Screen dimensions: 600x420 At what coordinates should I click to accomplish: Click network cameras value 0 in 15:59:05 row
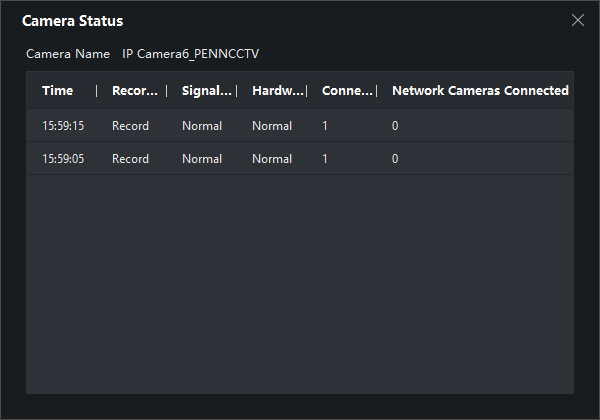(395, 159)
